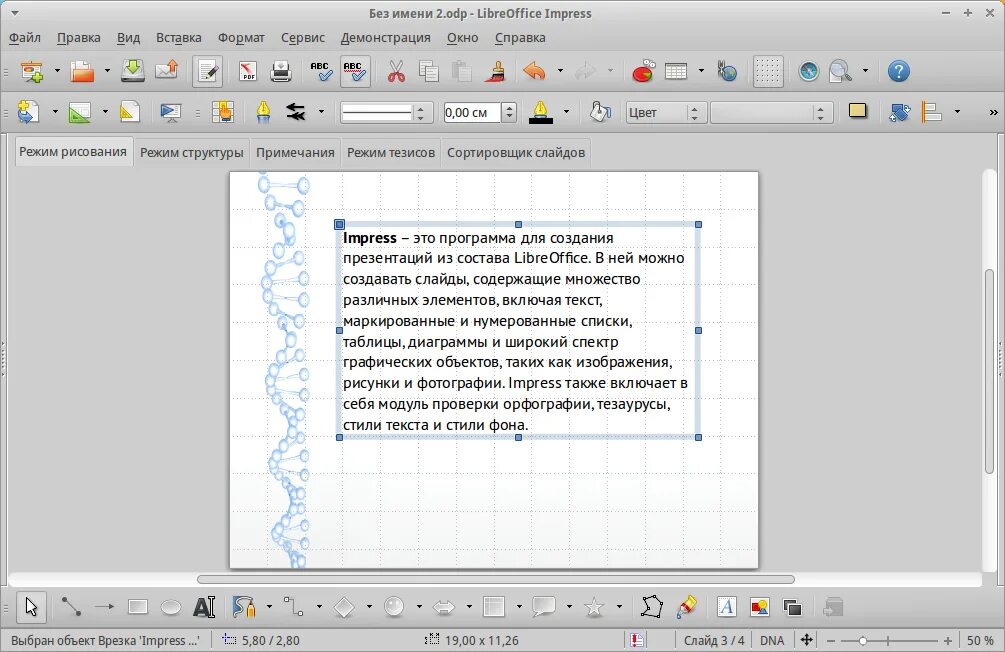Choose the Select arrow tool
The width and height of the screenshot is (1005, 652).
tap(31, 606)
